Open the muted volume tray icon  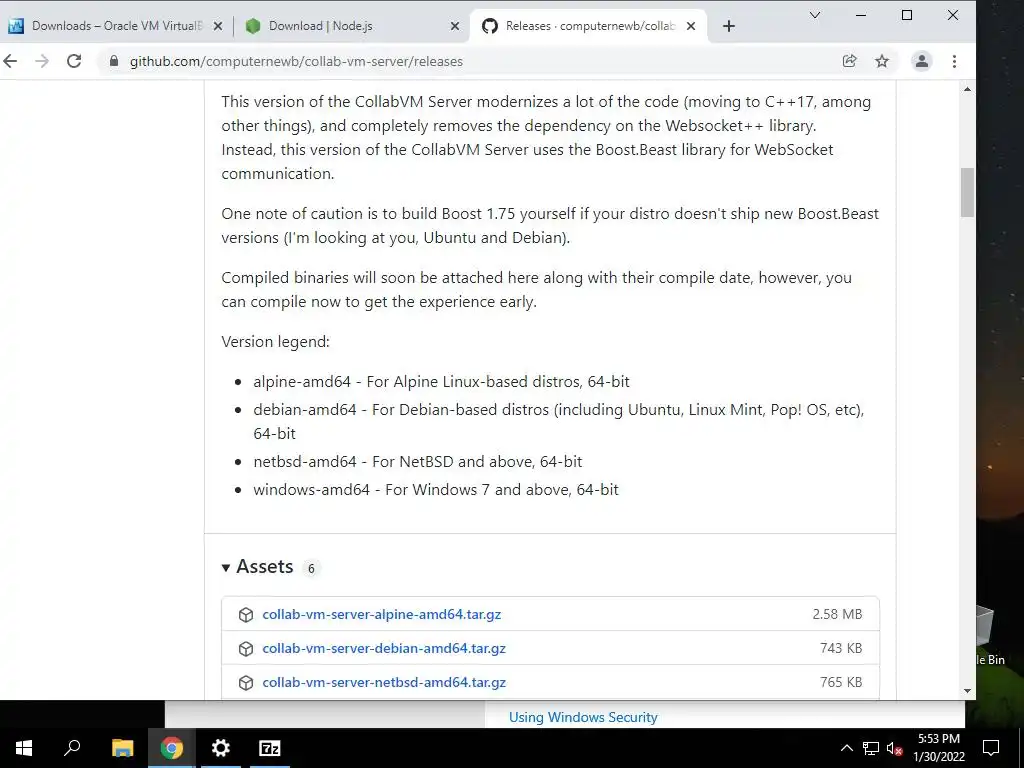click(895, 748)
